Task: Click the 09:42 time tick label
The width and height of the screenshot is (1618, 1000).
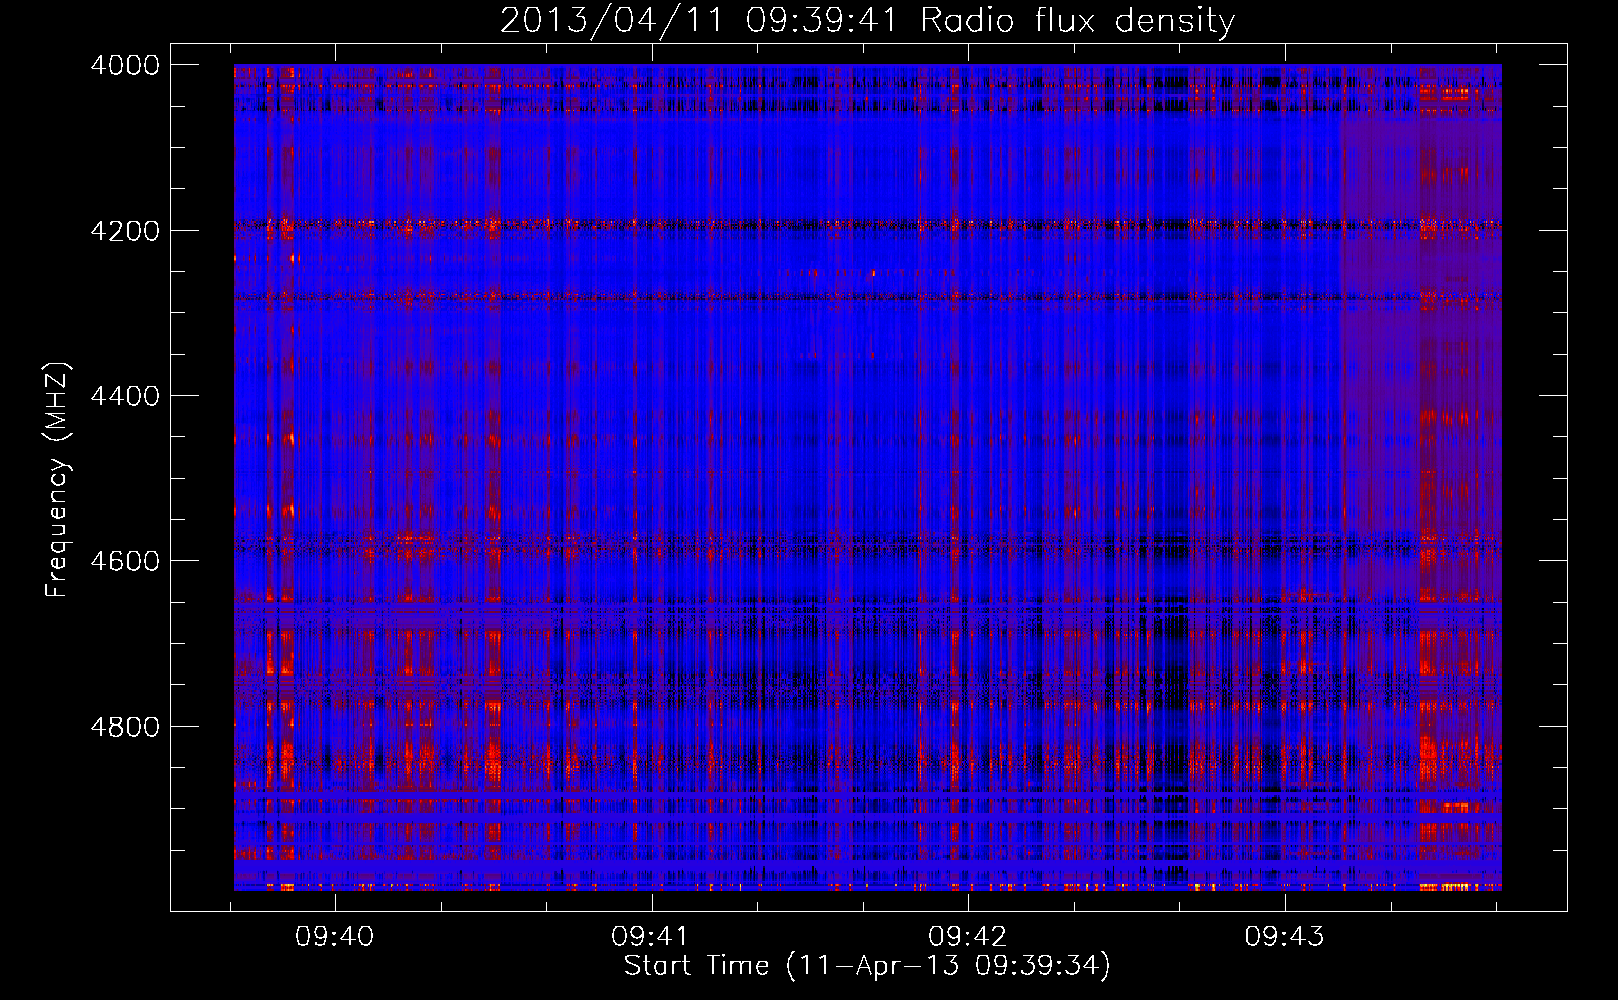Action: click(x=968, y=936)
